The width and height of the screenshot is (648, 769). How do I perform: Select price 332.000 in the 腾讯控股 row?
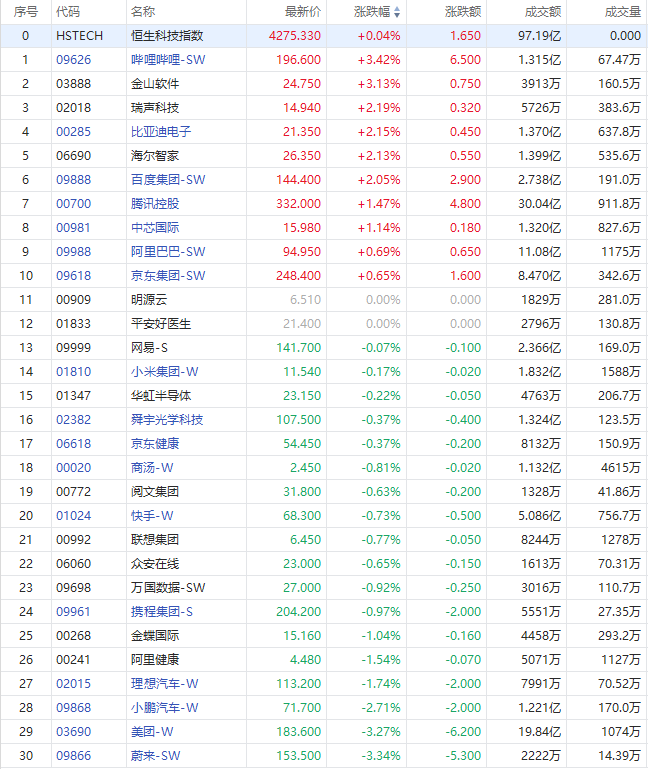pos(298,204)
